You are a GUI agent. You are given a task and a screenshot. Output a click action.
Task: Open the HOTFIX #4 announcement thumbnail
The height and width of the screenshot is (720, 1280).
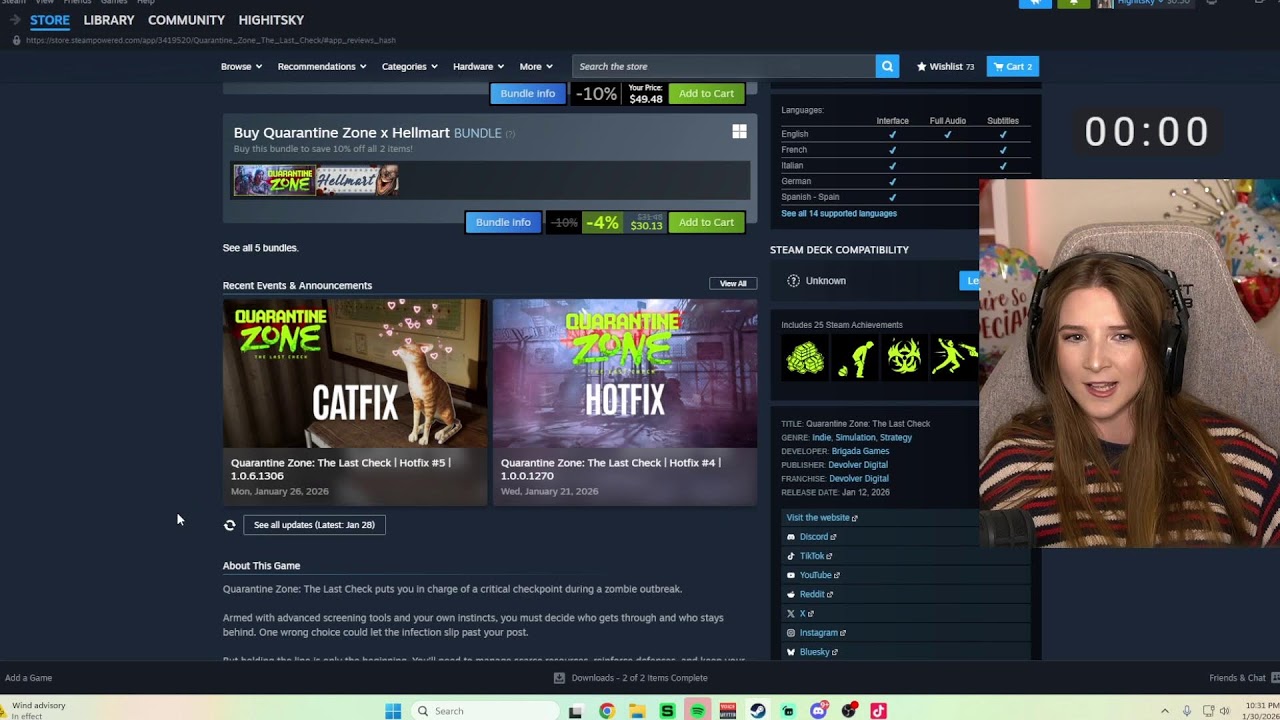click(625, 374)
